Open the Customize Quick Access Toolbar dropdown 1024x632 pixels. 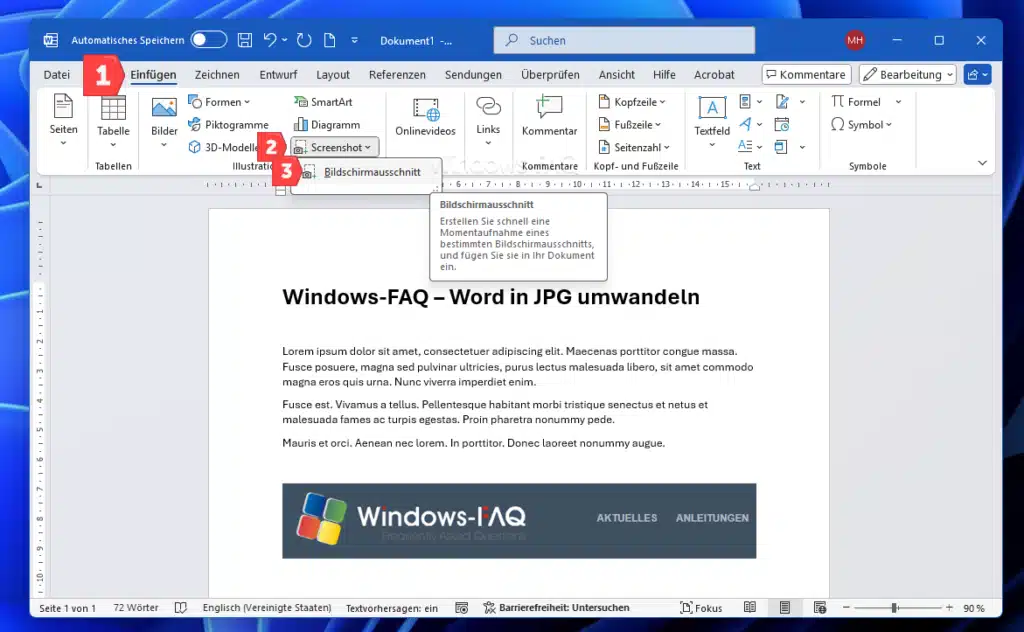point(355,40)
